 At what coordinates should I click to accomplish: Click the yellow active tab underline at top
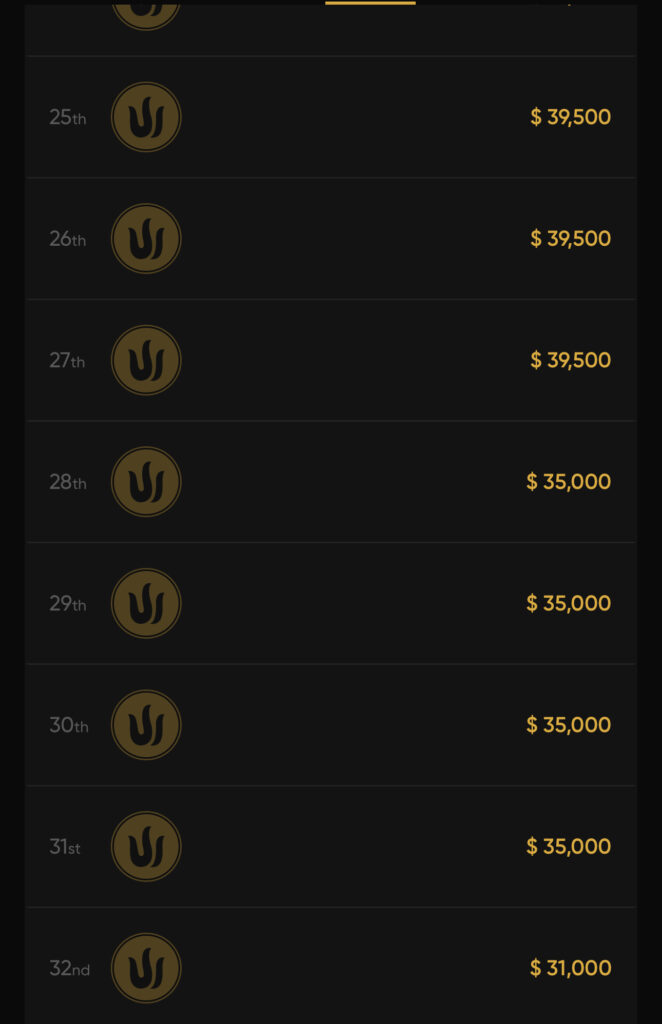coord(370,3)
